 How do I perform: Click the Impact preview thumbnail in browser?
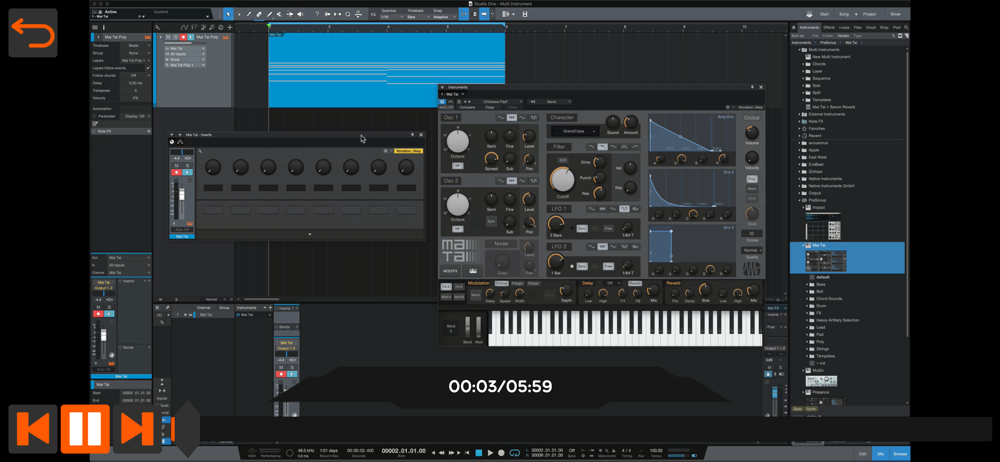point(824,227)
